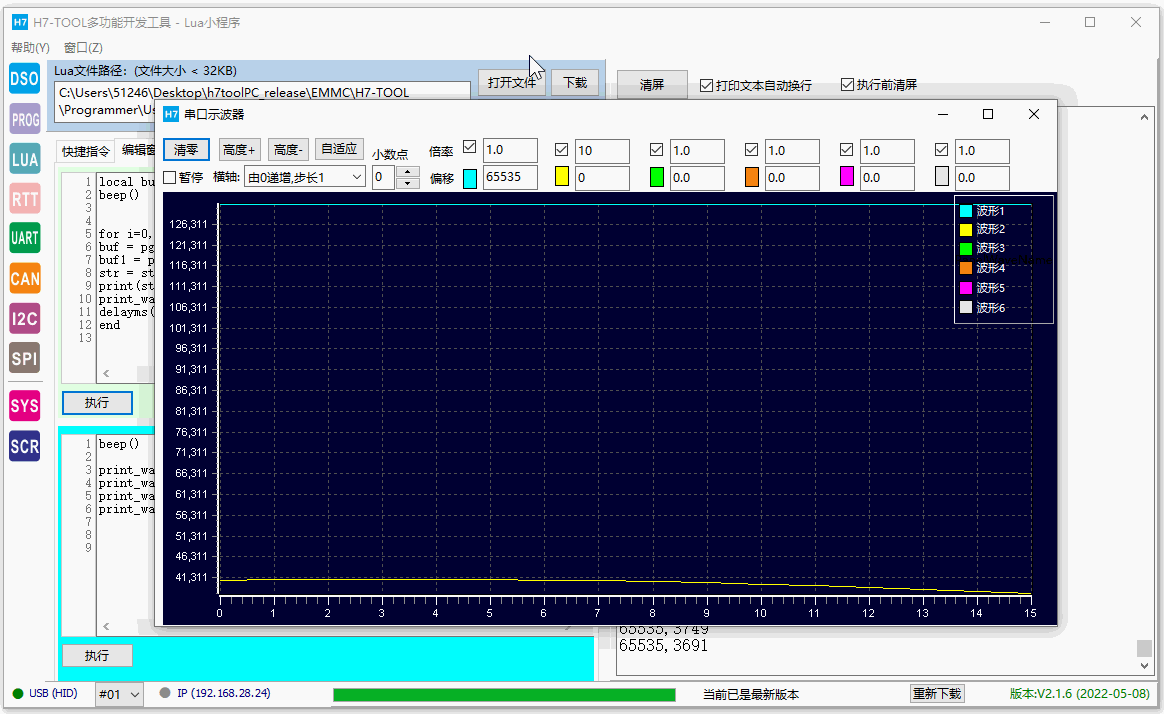Image resolution: width=1164 pixels, height=714 pixels.
Task: Click the 下载 download button
Action: click(x=575, y=82)
